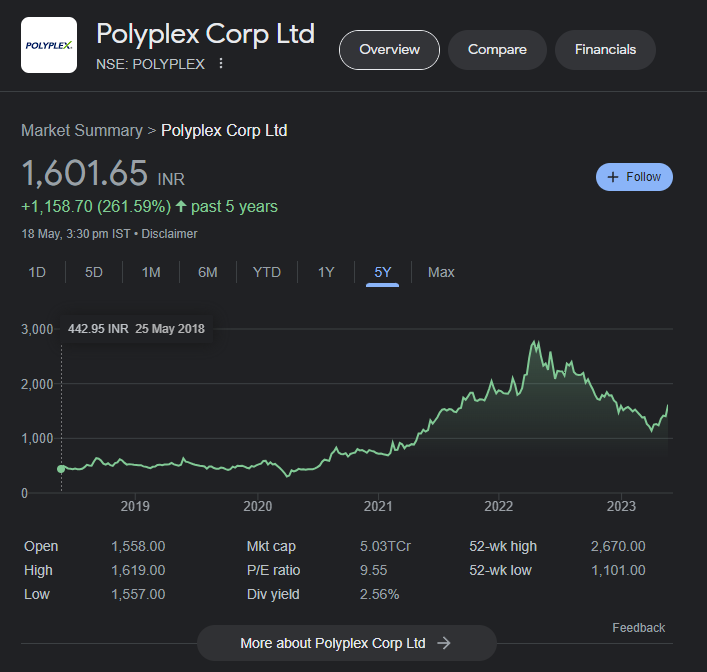Viewport: 707px width, 672px height.
Task: Click the Polyplex company logo
Action: coord(49,45)
